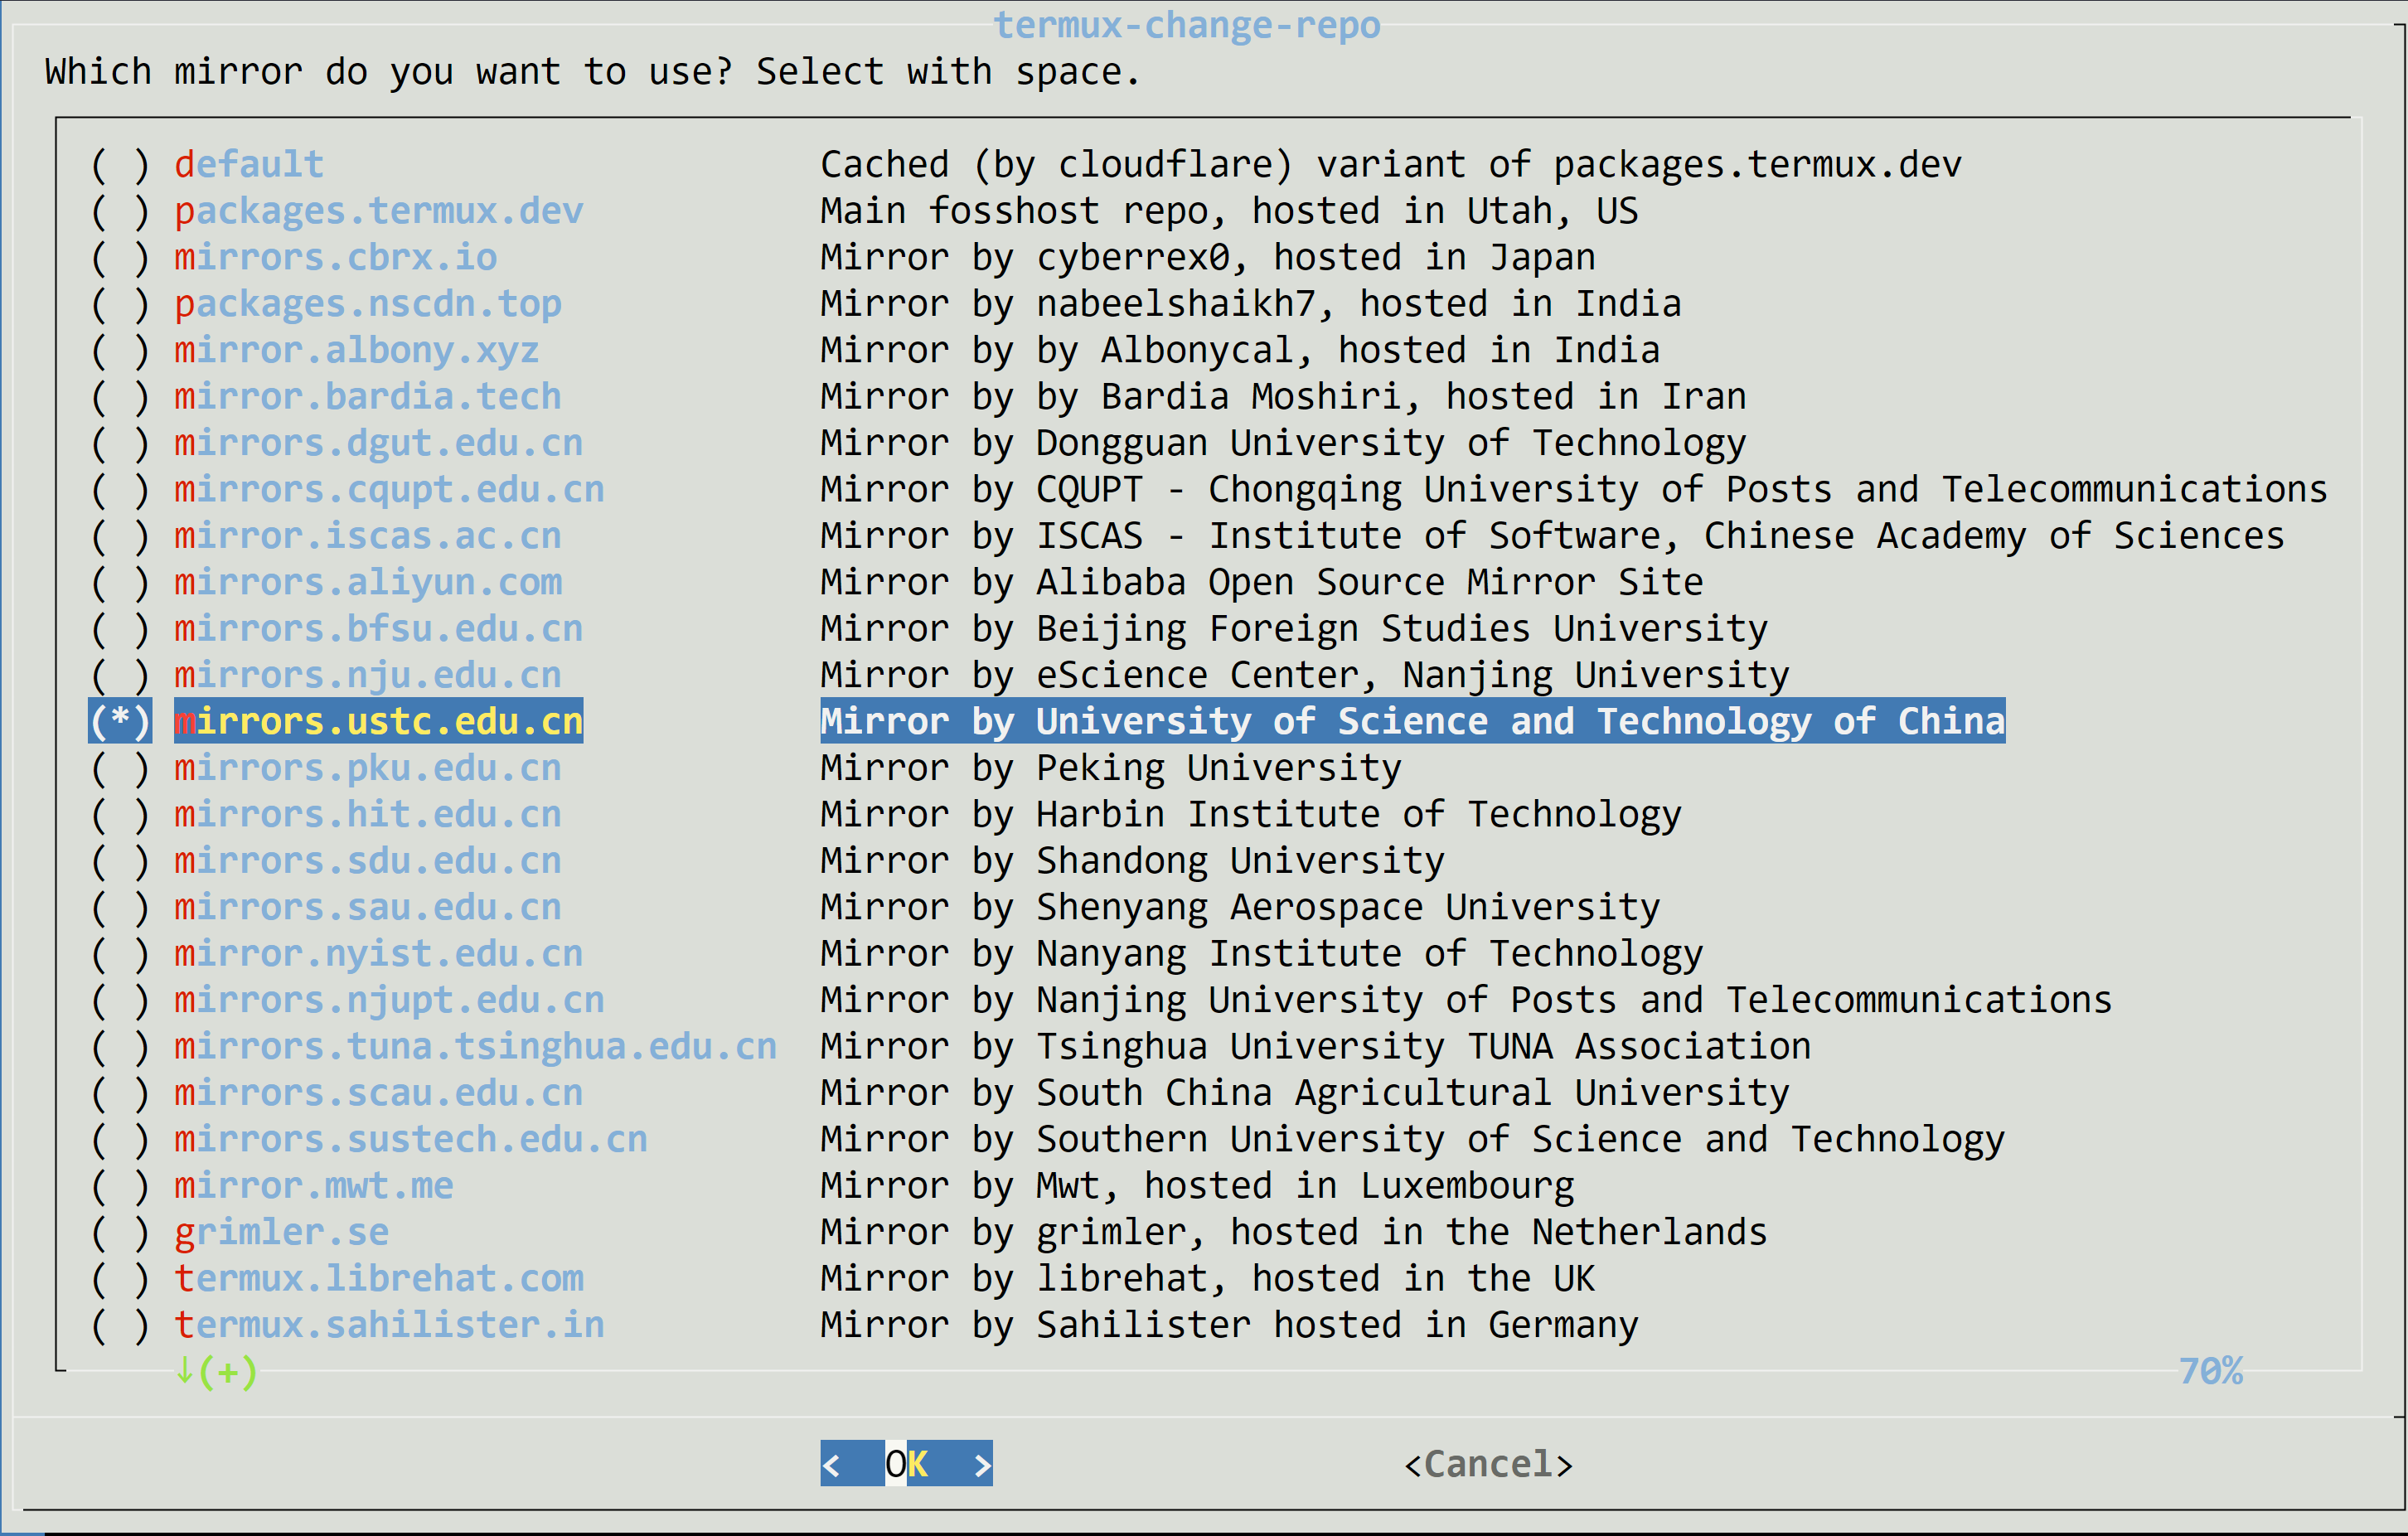The image size is (2408, 1536).
Task: Select radio for mirror.mwt.me Luxembourg
Action: (120, 1186)
